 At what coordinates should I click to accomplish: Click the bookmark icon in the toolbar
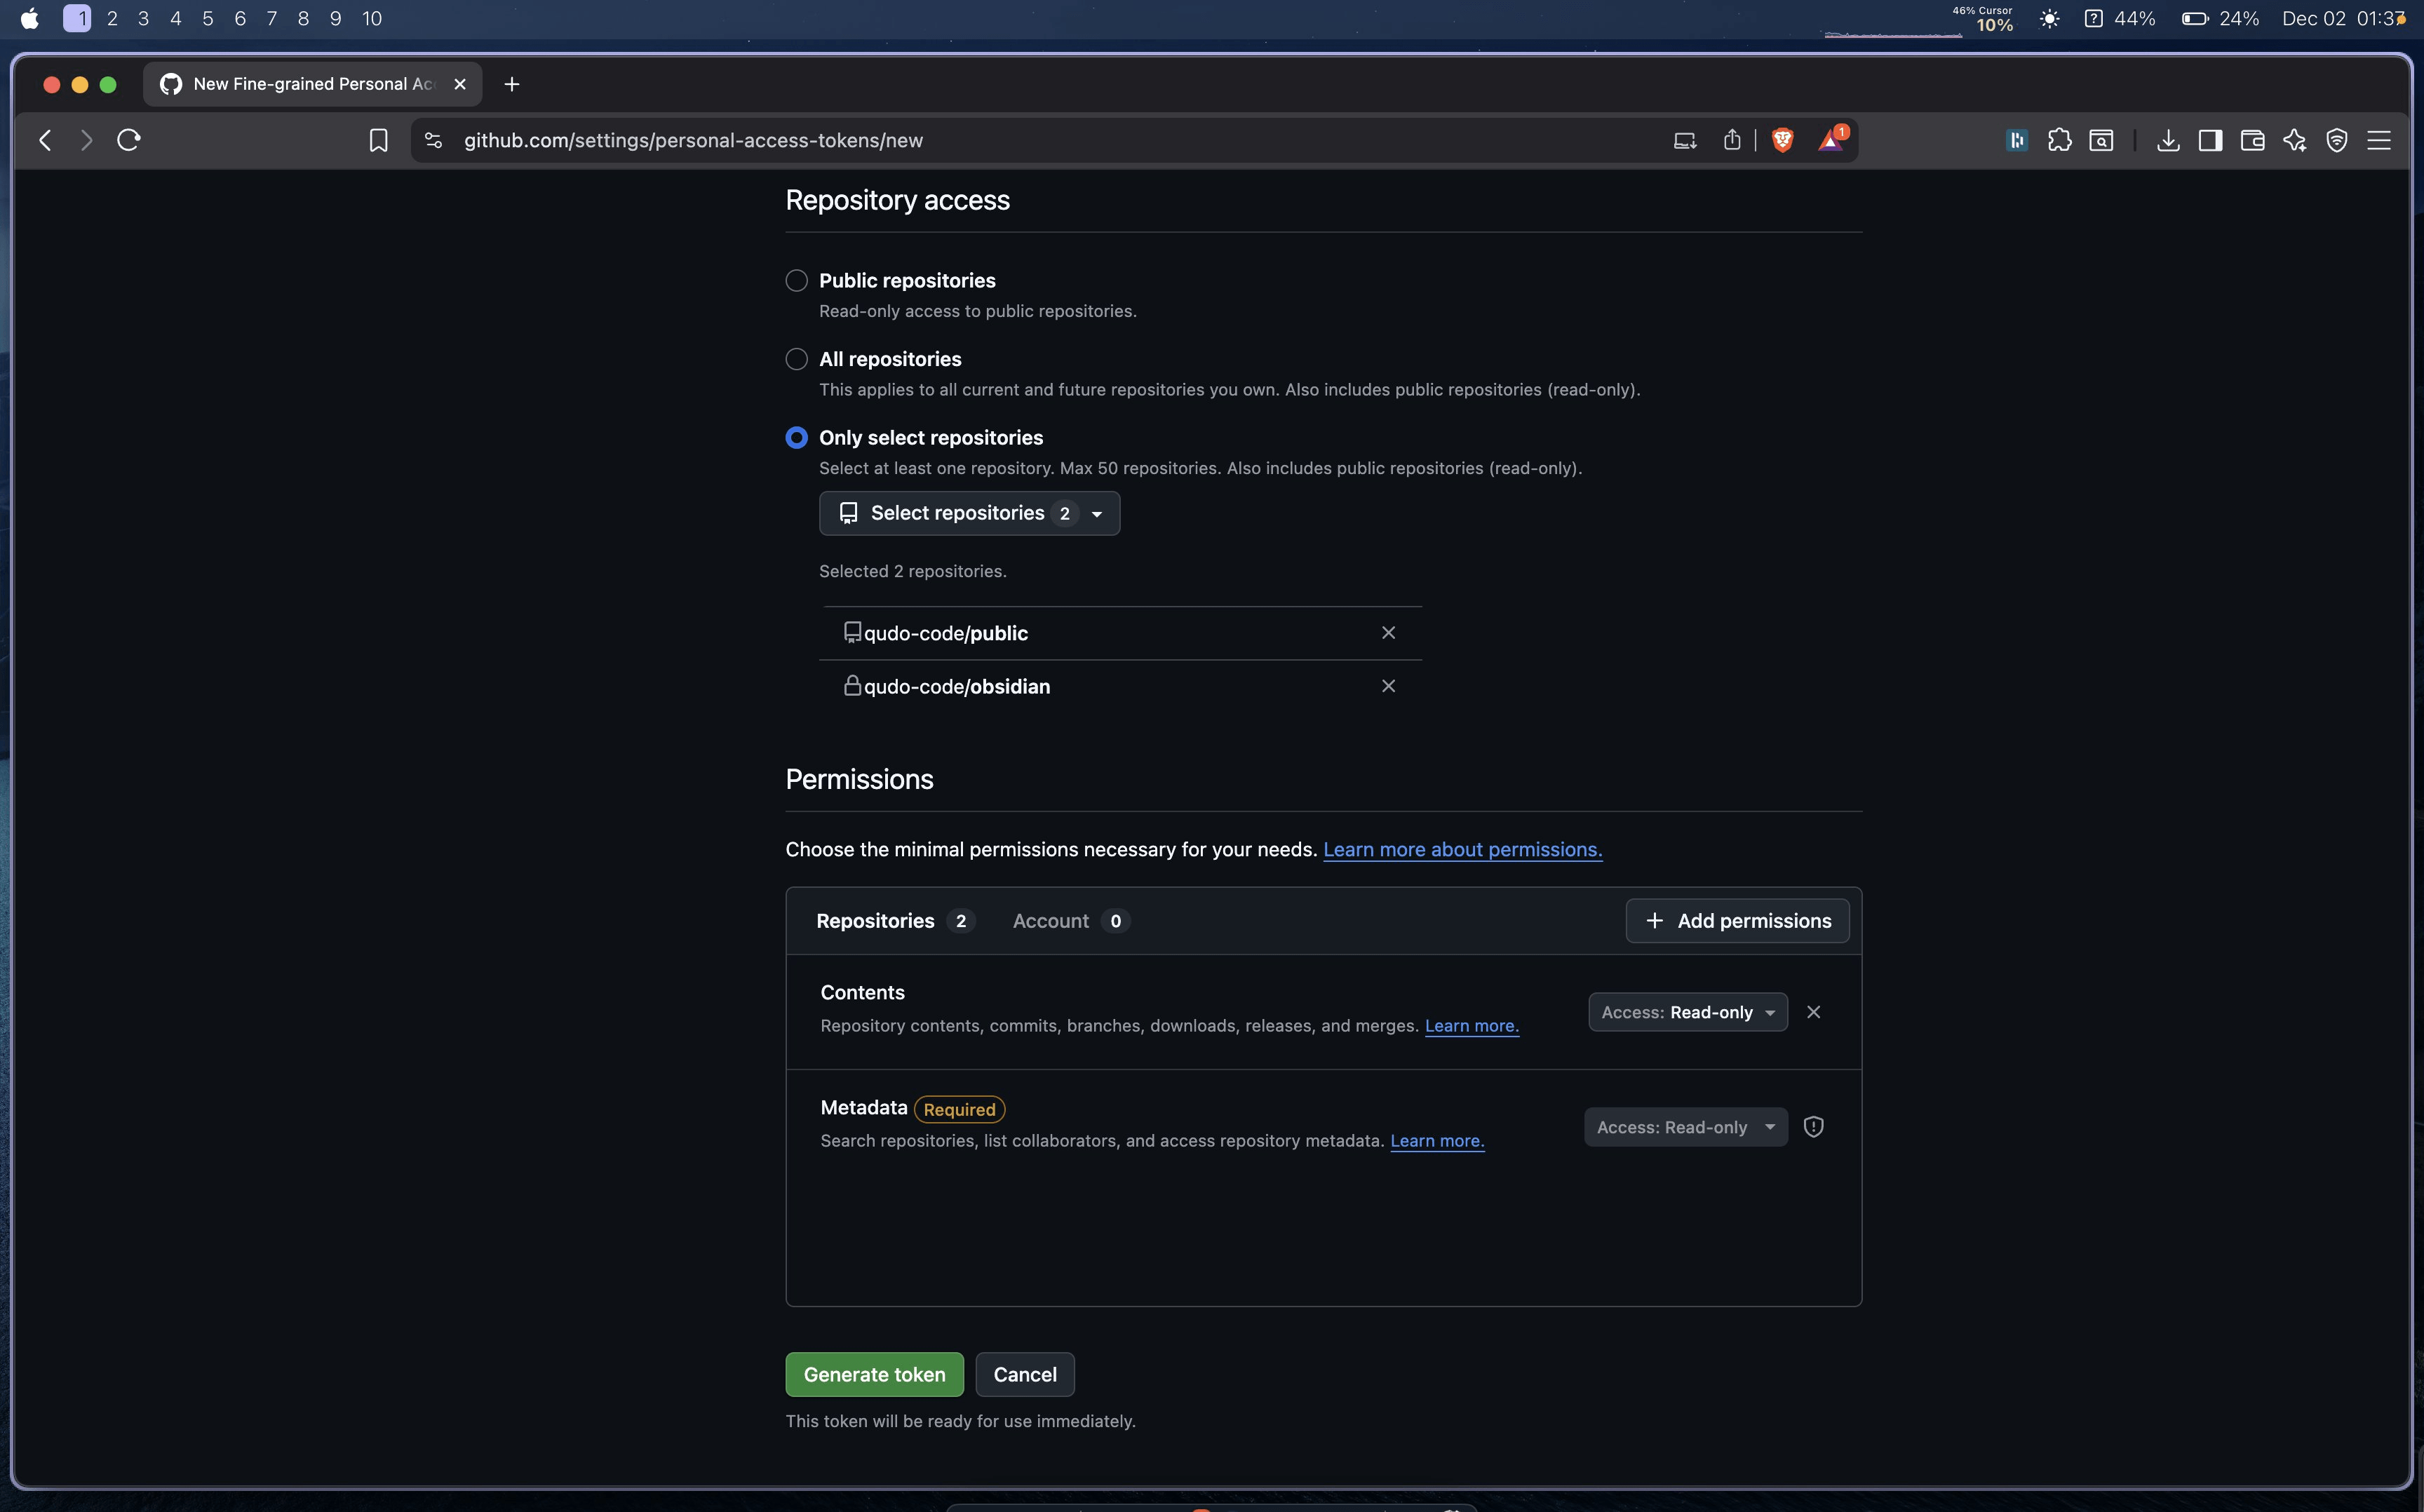click(378, 140)
